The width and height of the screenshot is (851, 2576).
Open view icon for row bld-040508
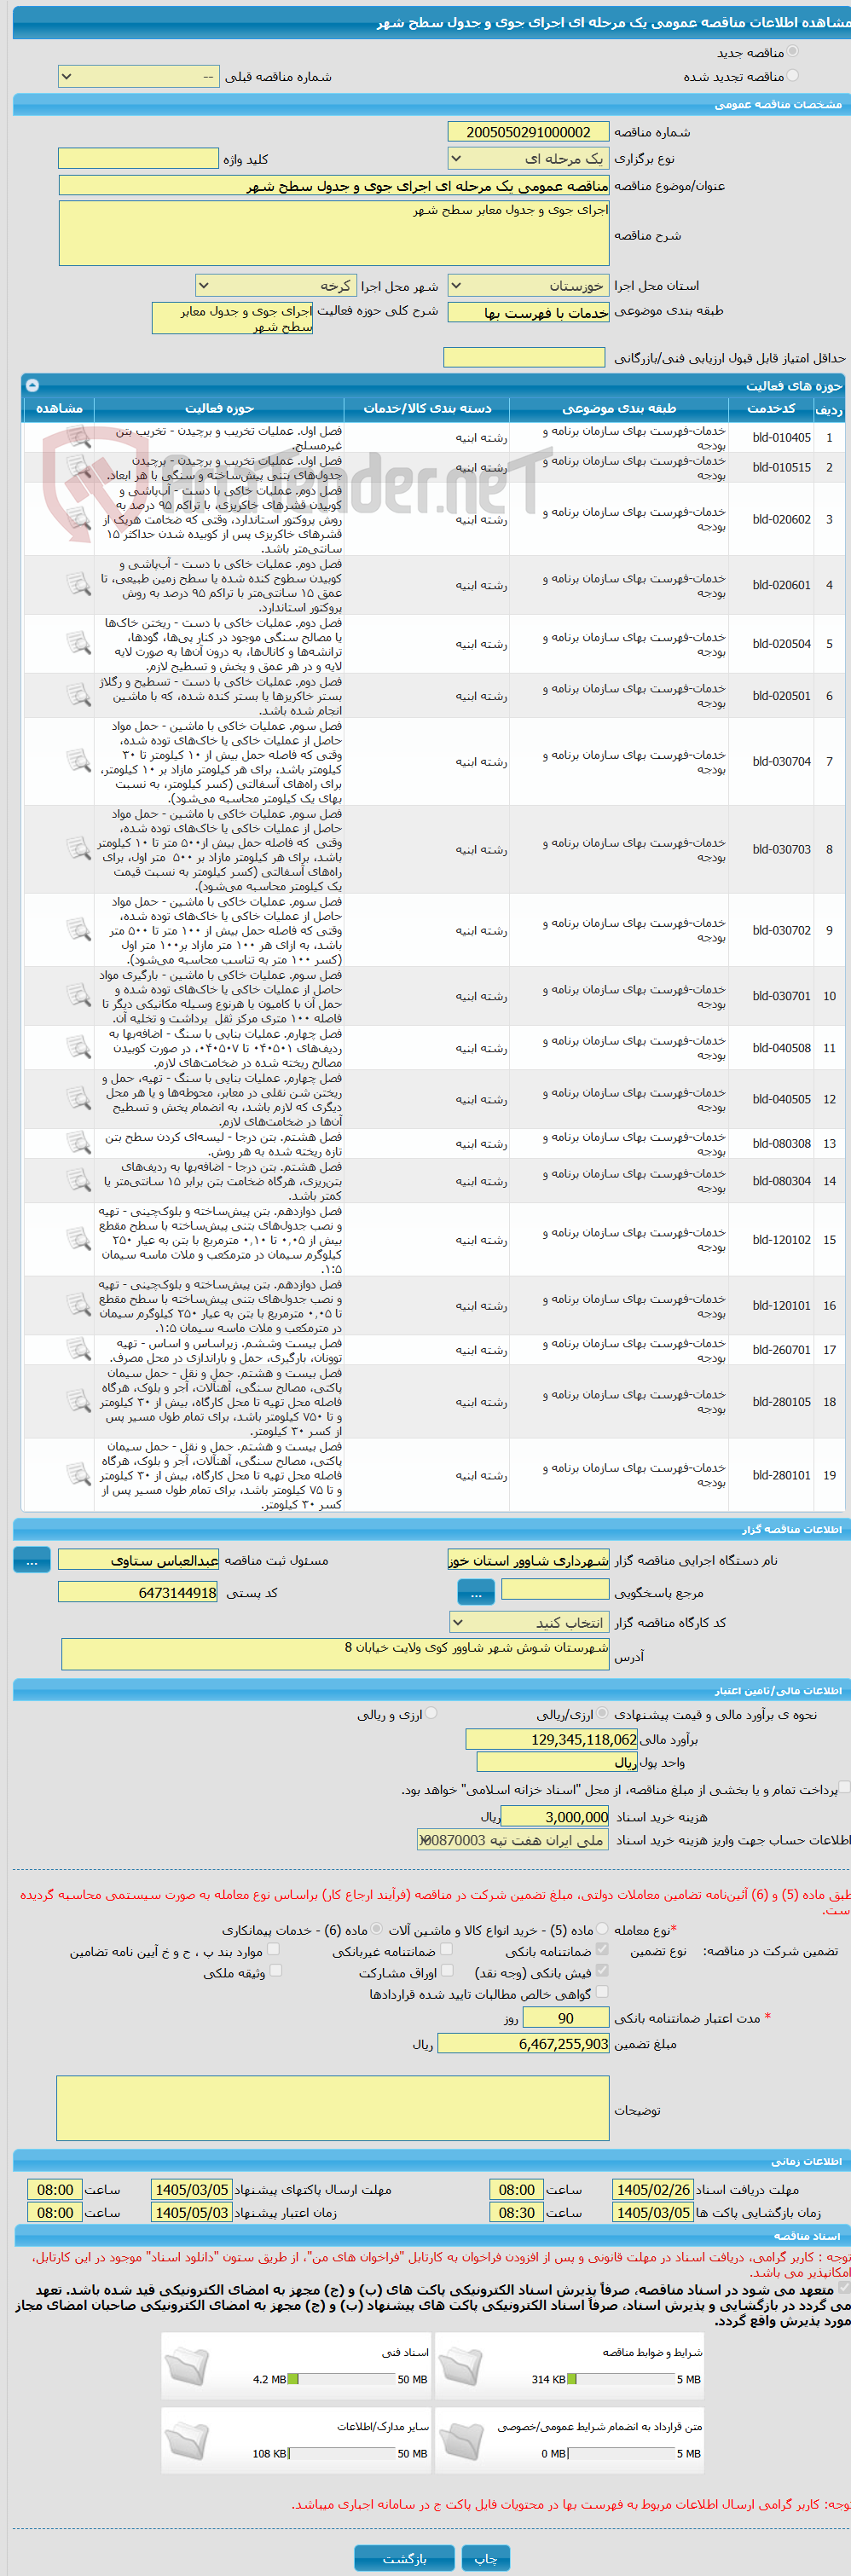coord(78,1048)
